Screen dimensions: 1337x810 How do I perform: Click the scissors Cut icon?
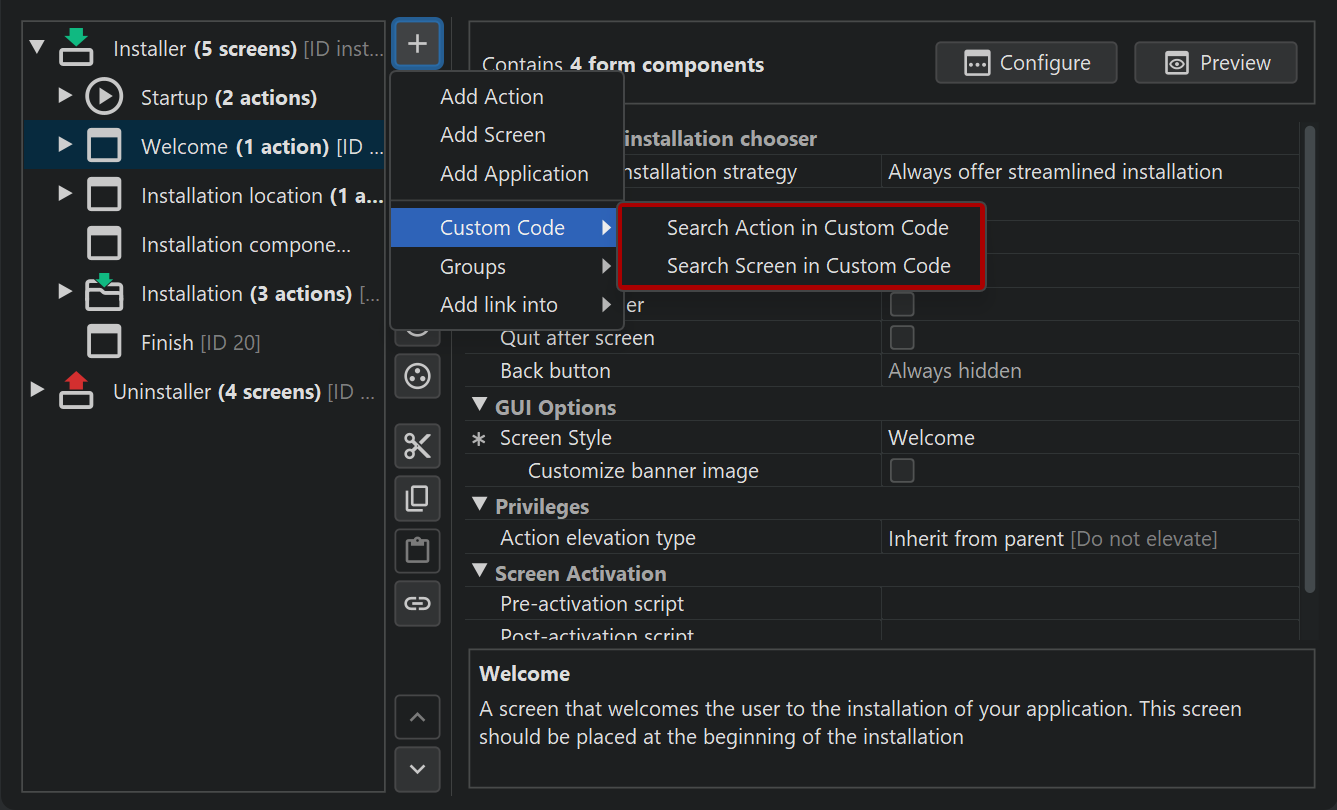[417, 447]
